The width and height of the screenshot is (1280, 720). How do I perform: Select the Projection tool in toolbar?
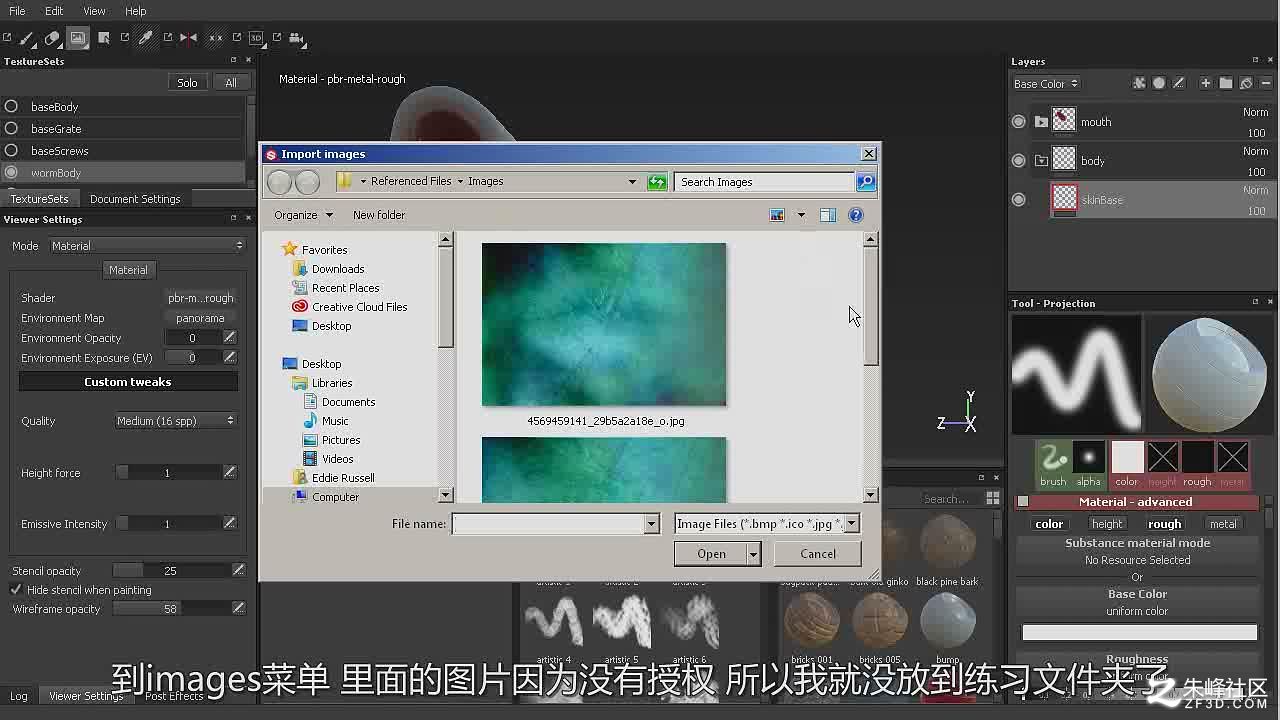(x=78, y=38)
